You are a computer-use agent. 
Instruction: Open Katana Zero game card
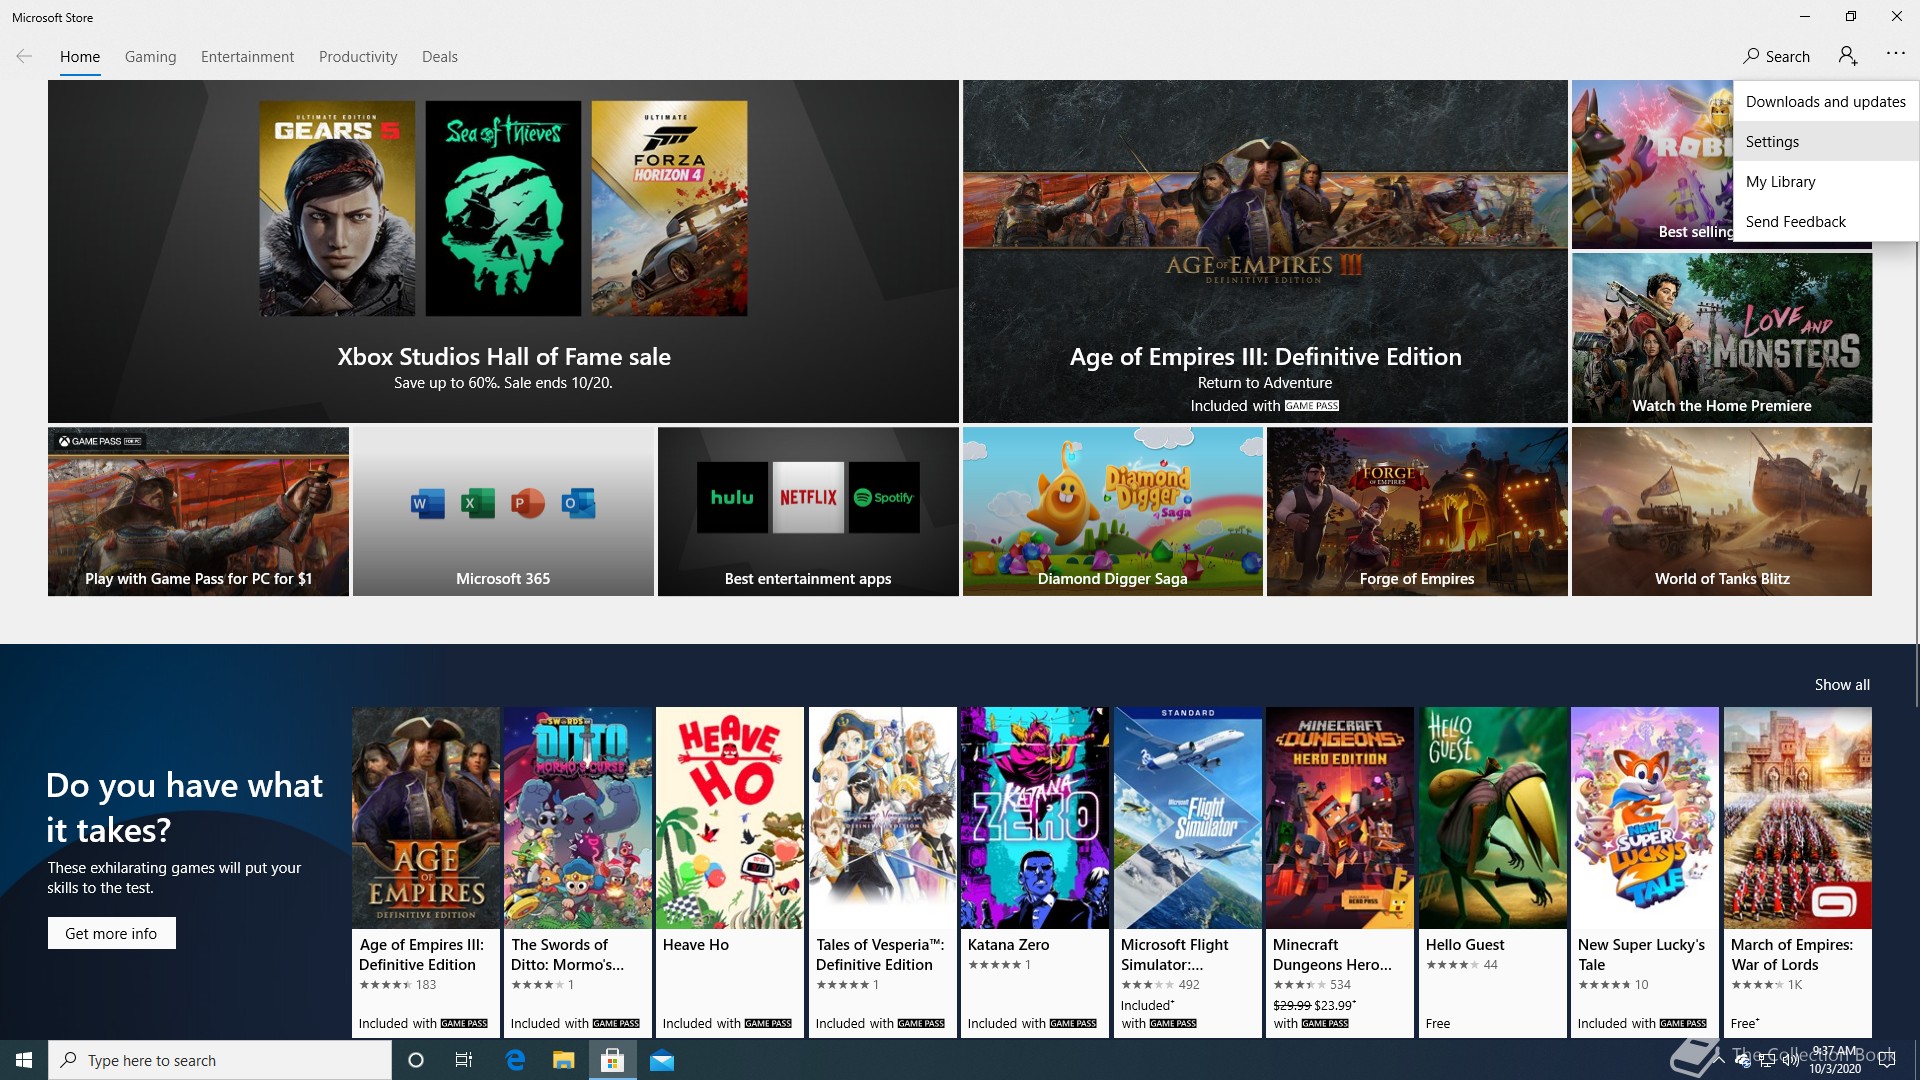pyautogui.click(x=1035, y=872)
